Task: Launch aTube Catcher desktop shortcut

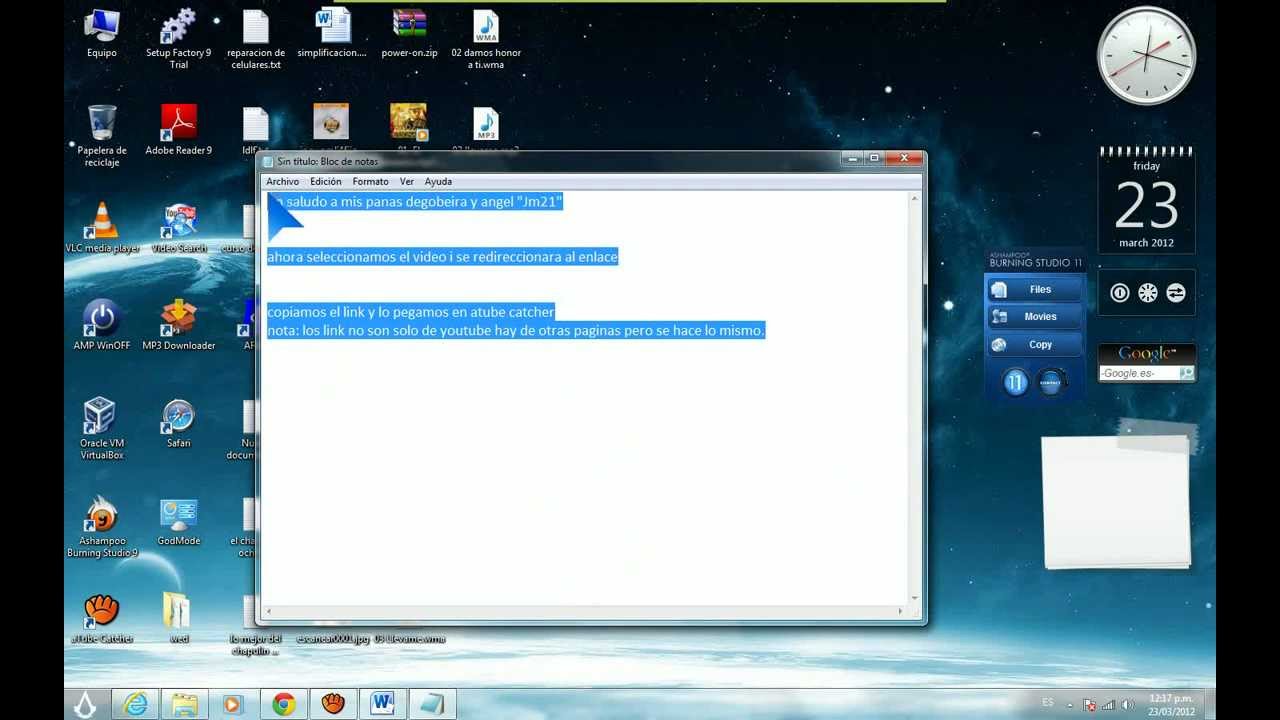Action: click(102, 618)
